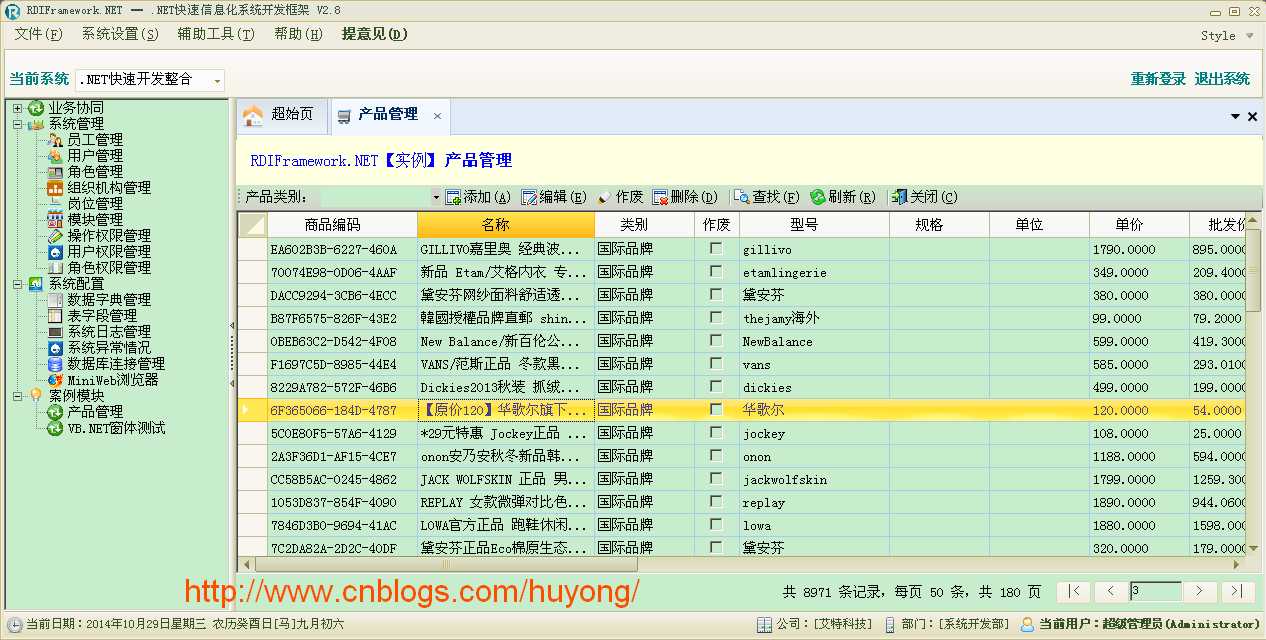Image resolution: width=1266 pixels, height=640 pixels.
Task: Toggle 作废 checkbox for 华歌尔 row
Action: [716, 409]
